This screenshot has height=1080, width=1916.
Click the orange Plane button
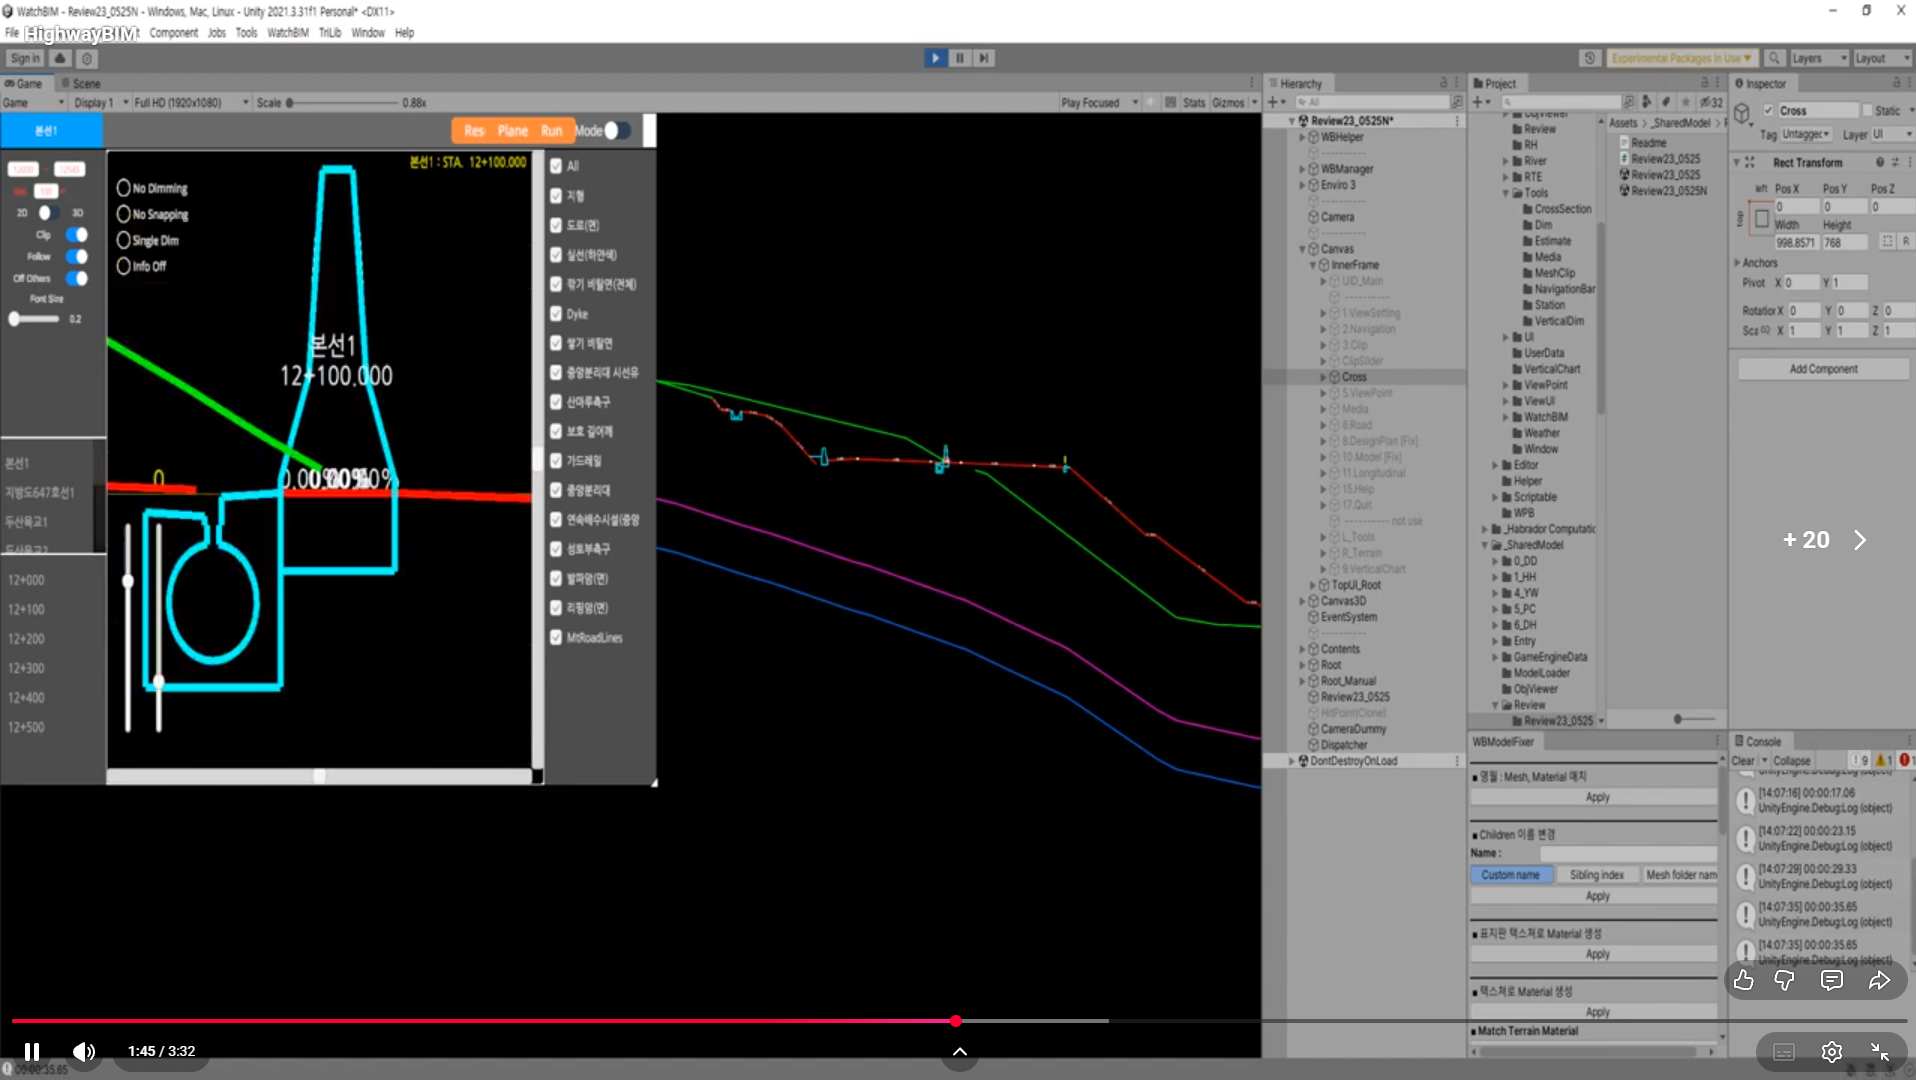point(512,131)
